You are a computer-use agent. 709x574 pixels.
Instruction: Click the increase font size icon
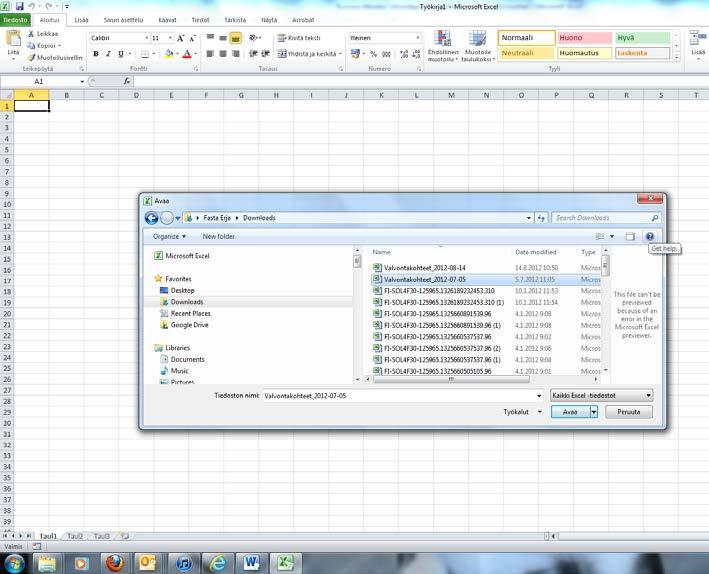point(180,38)
